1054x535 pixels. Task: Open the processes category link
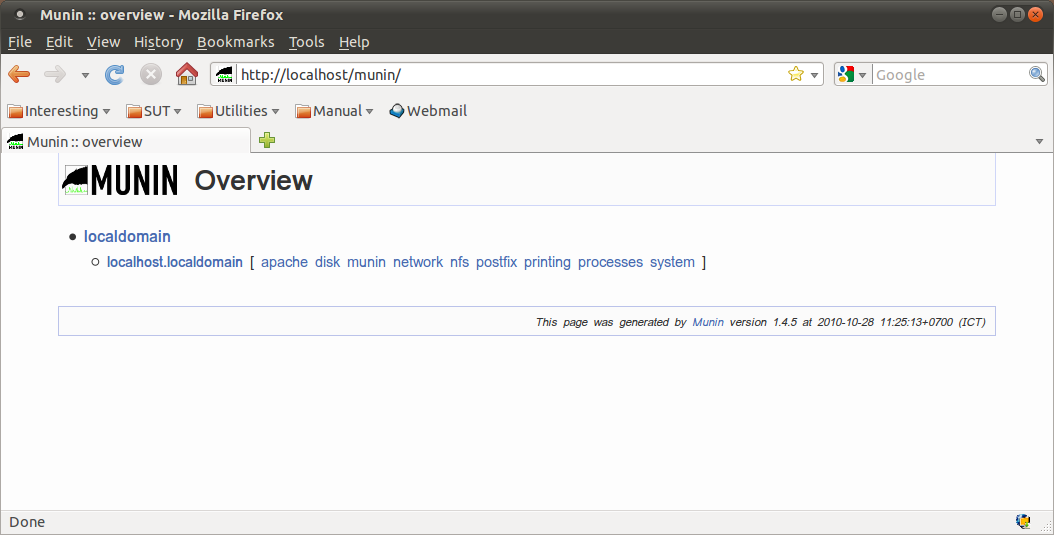click(610, 262)
